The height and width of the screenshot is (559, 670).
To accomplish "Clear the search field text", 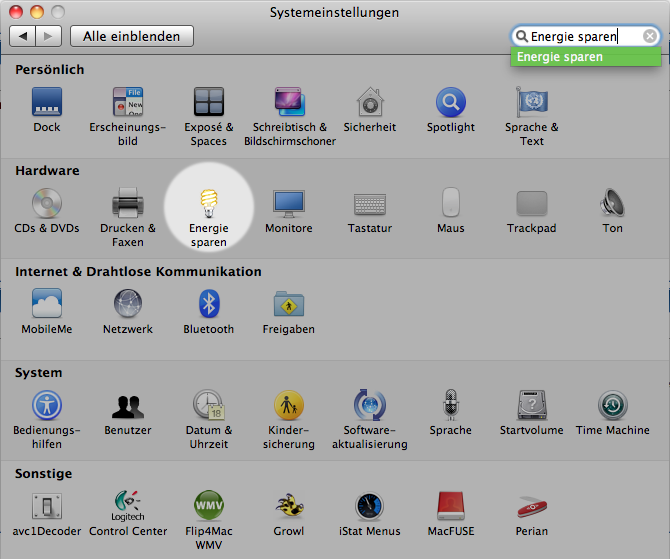I will [x=649, y=36].
